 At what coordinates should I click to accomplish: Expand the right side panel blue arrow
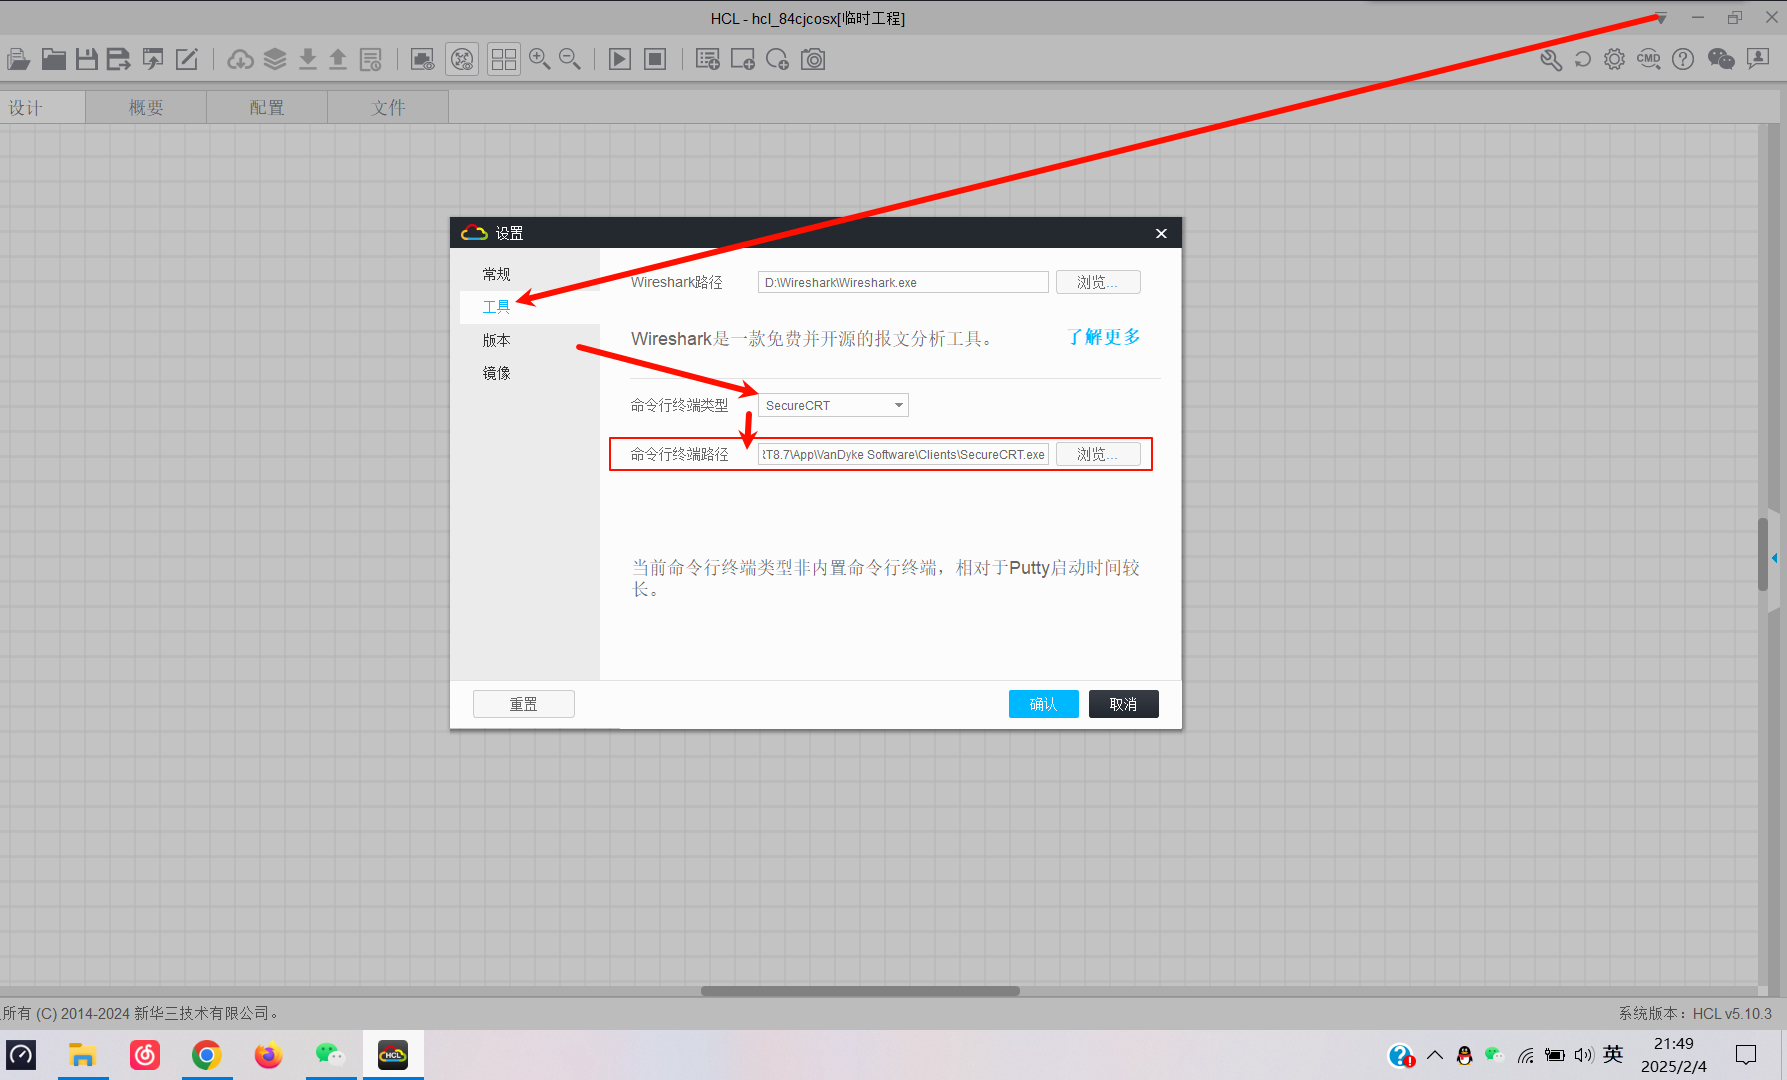(1775, 558)
